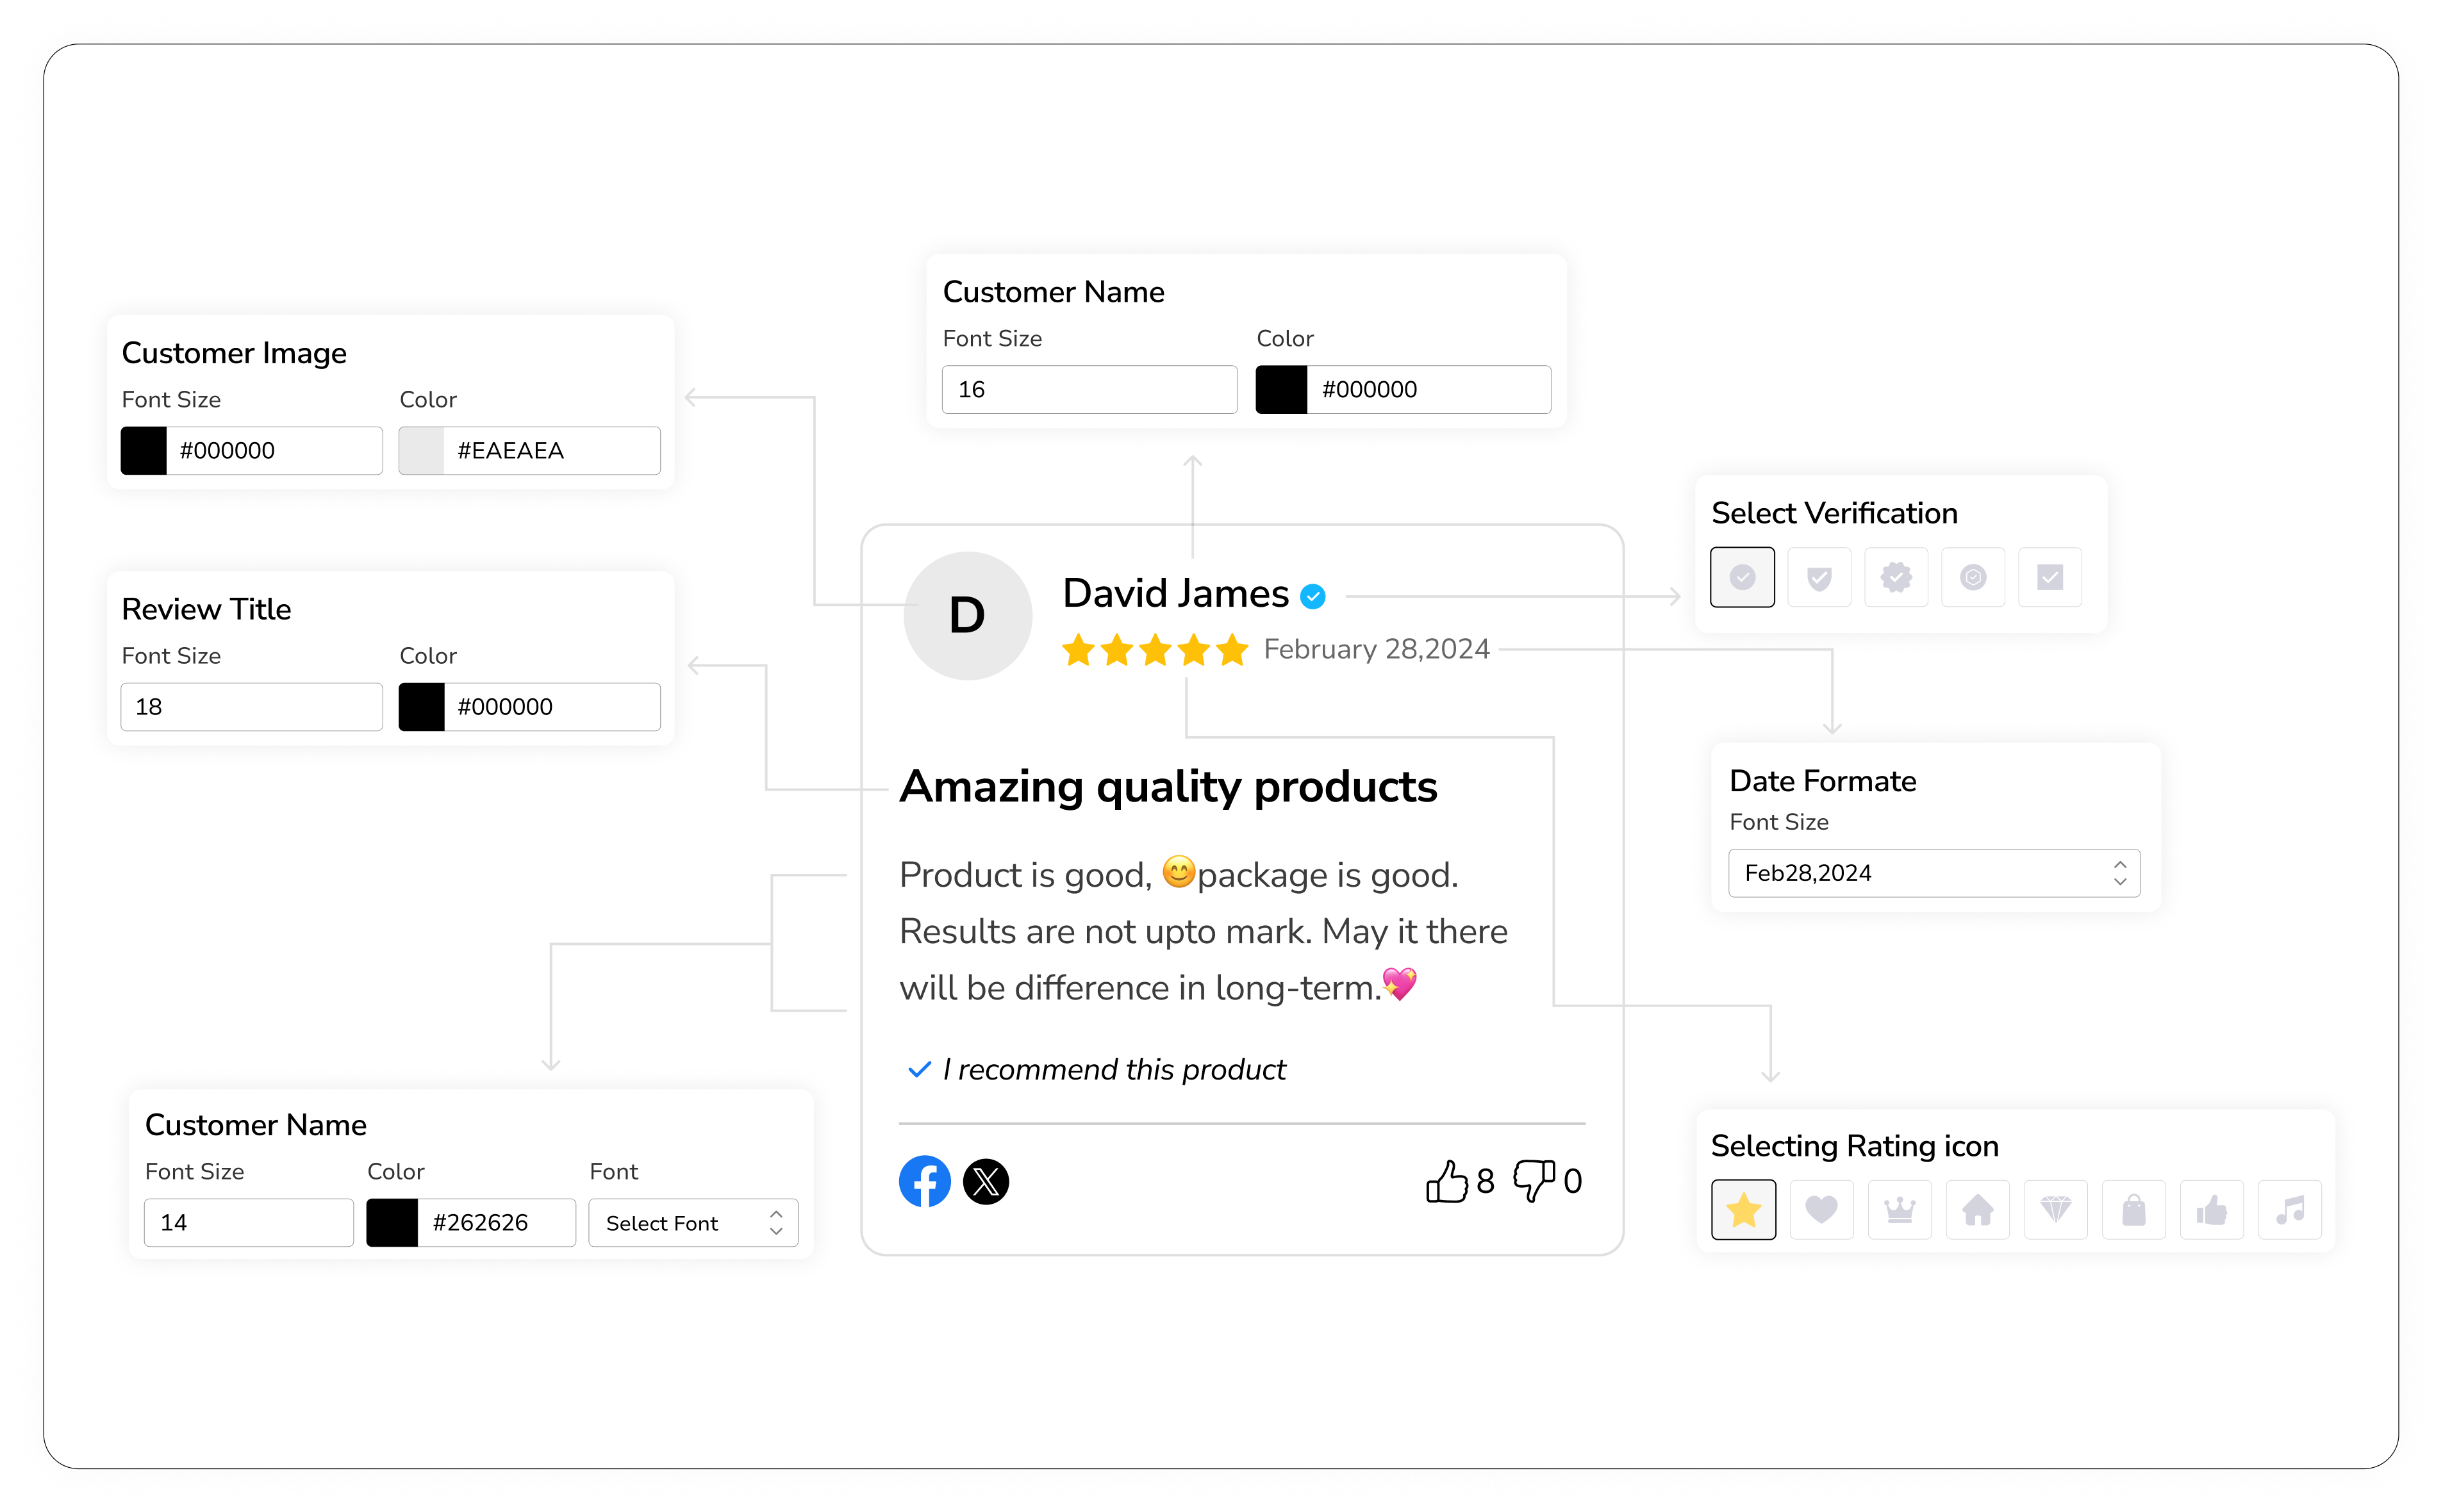The width and height of the screenshot is (2443, 1512).
Task: Choose the star rating icon
Action: pos(1744,1210)
